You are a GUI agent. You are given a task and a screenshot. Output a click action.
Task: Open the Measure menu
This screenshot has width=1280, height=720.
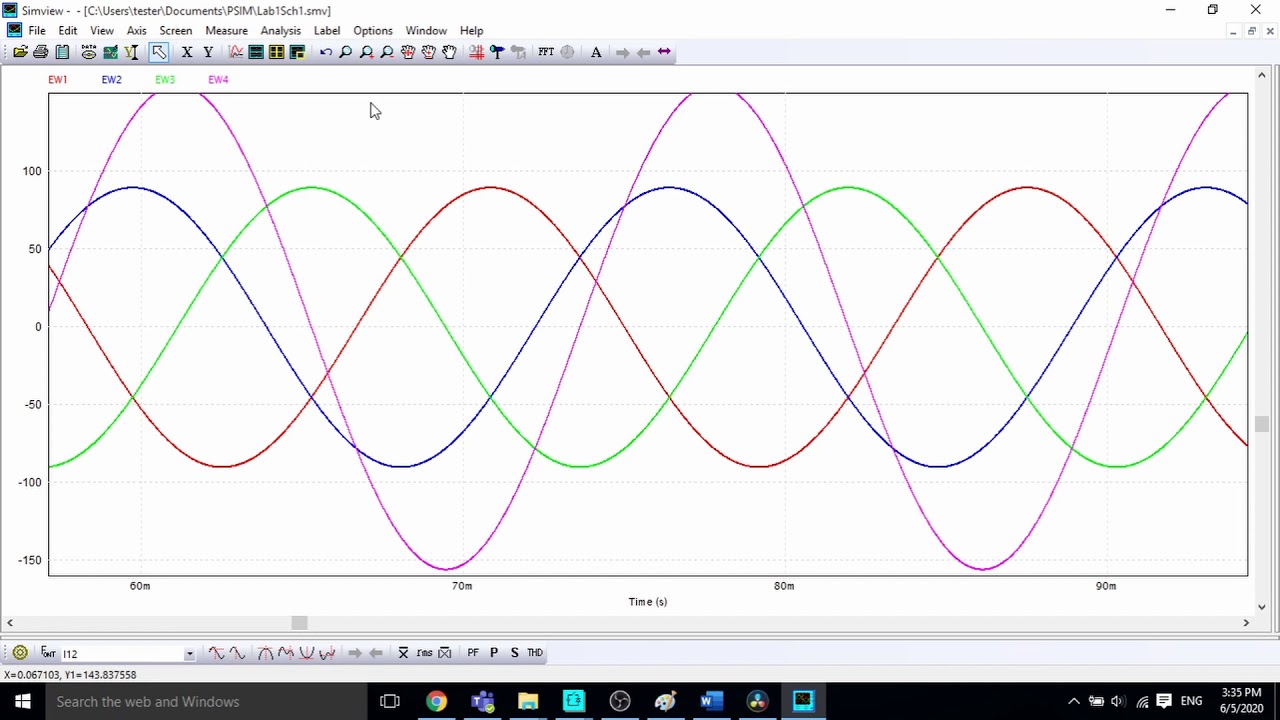click(x=226, y=31)
